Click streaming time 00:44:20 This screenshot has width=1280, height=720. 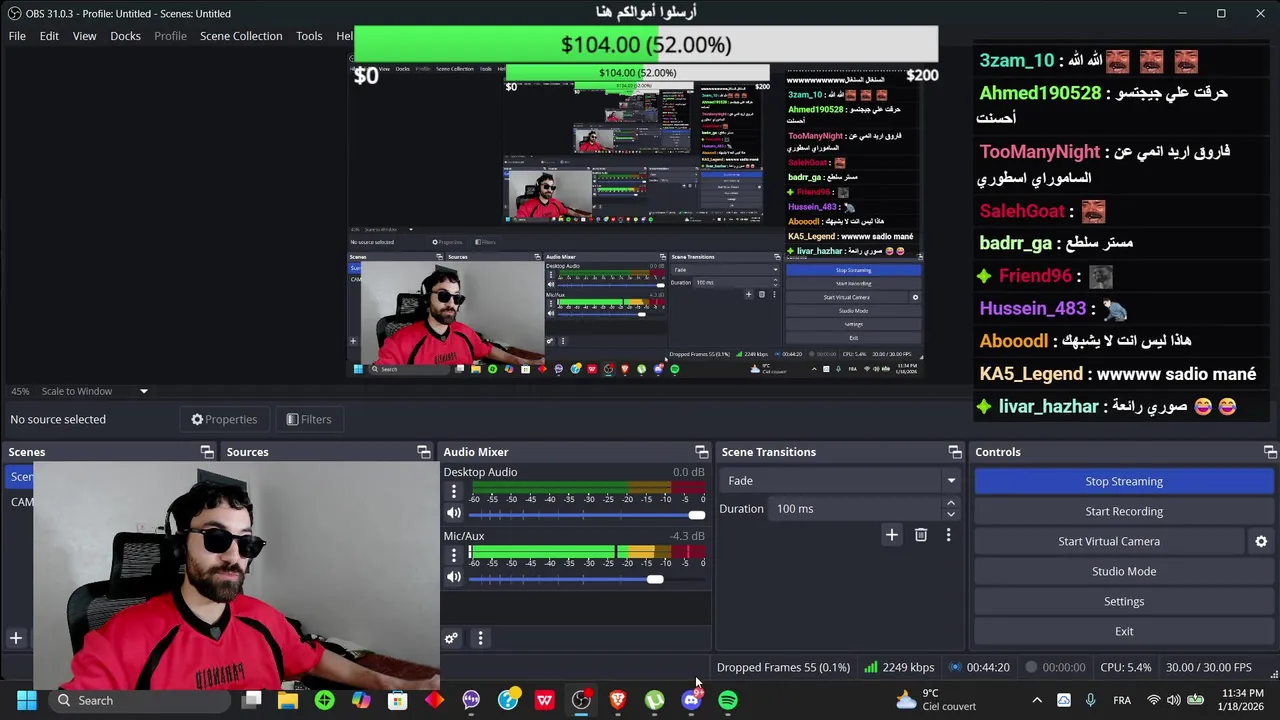click(979, 667)
